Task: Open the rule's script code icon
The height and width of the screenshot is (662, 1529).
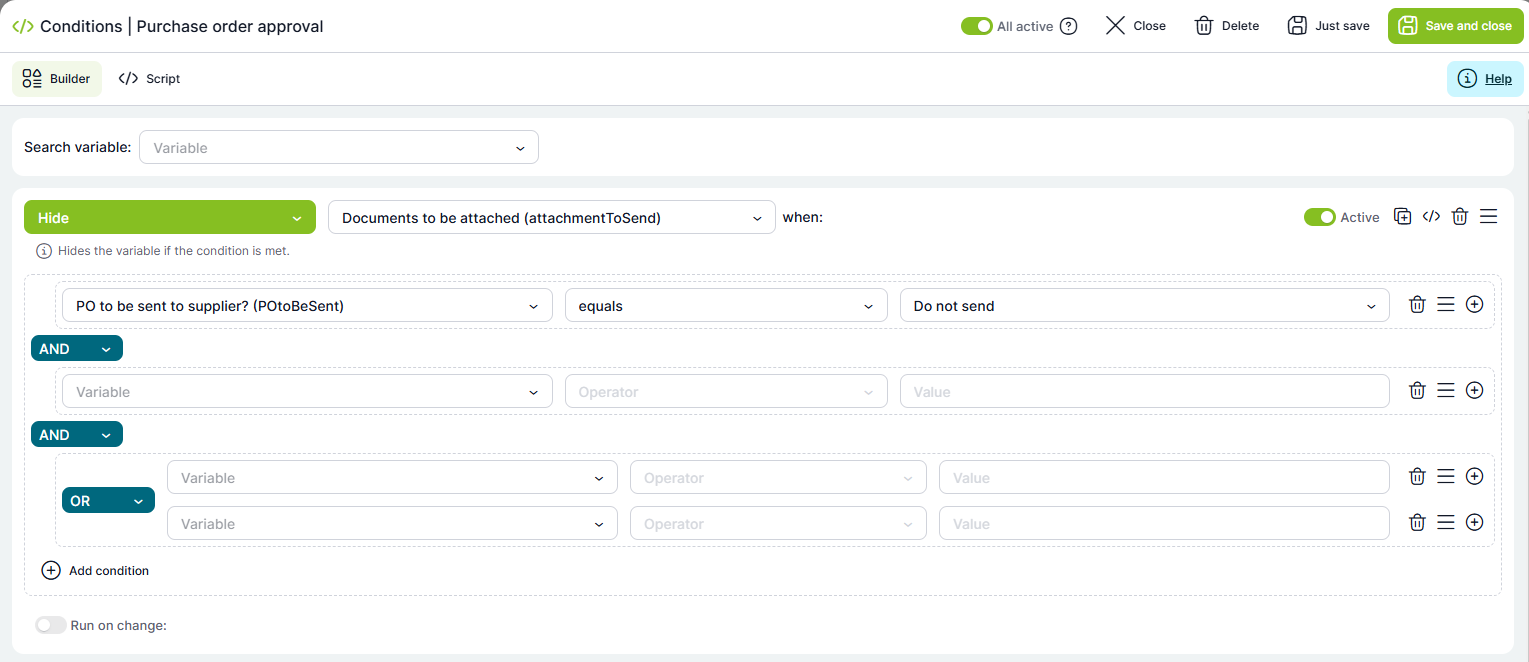Action: 1431,217
